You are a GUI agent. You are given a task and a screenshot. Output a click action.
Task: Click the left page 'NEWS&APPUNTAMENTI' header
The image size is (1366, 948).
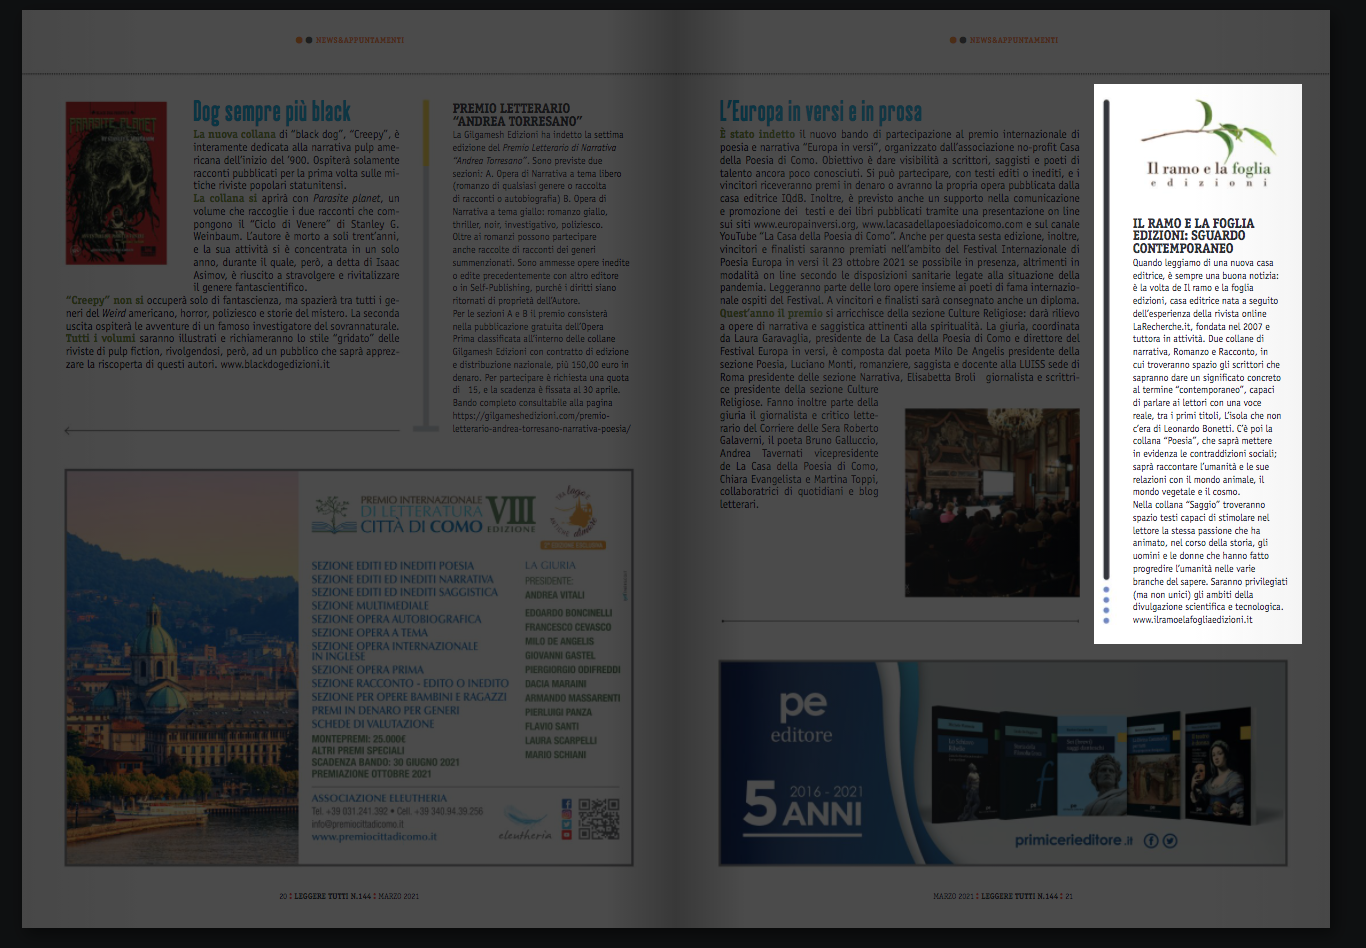click(x=360, y=40)
